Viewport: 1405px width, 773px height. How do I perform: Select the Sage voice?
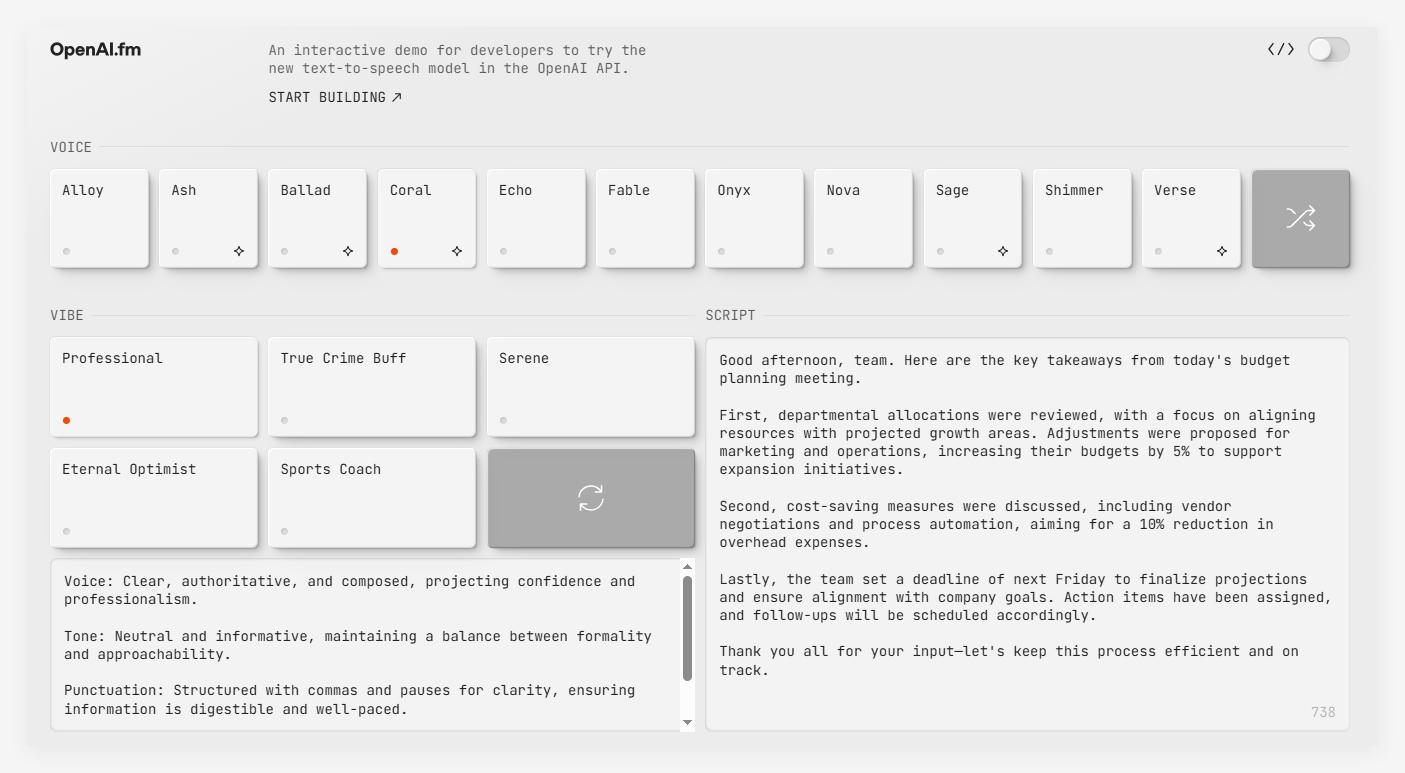click(973, 219)
